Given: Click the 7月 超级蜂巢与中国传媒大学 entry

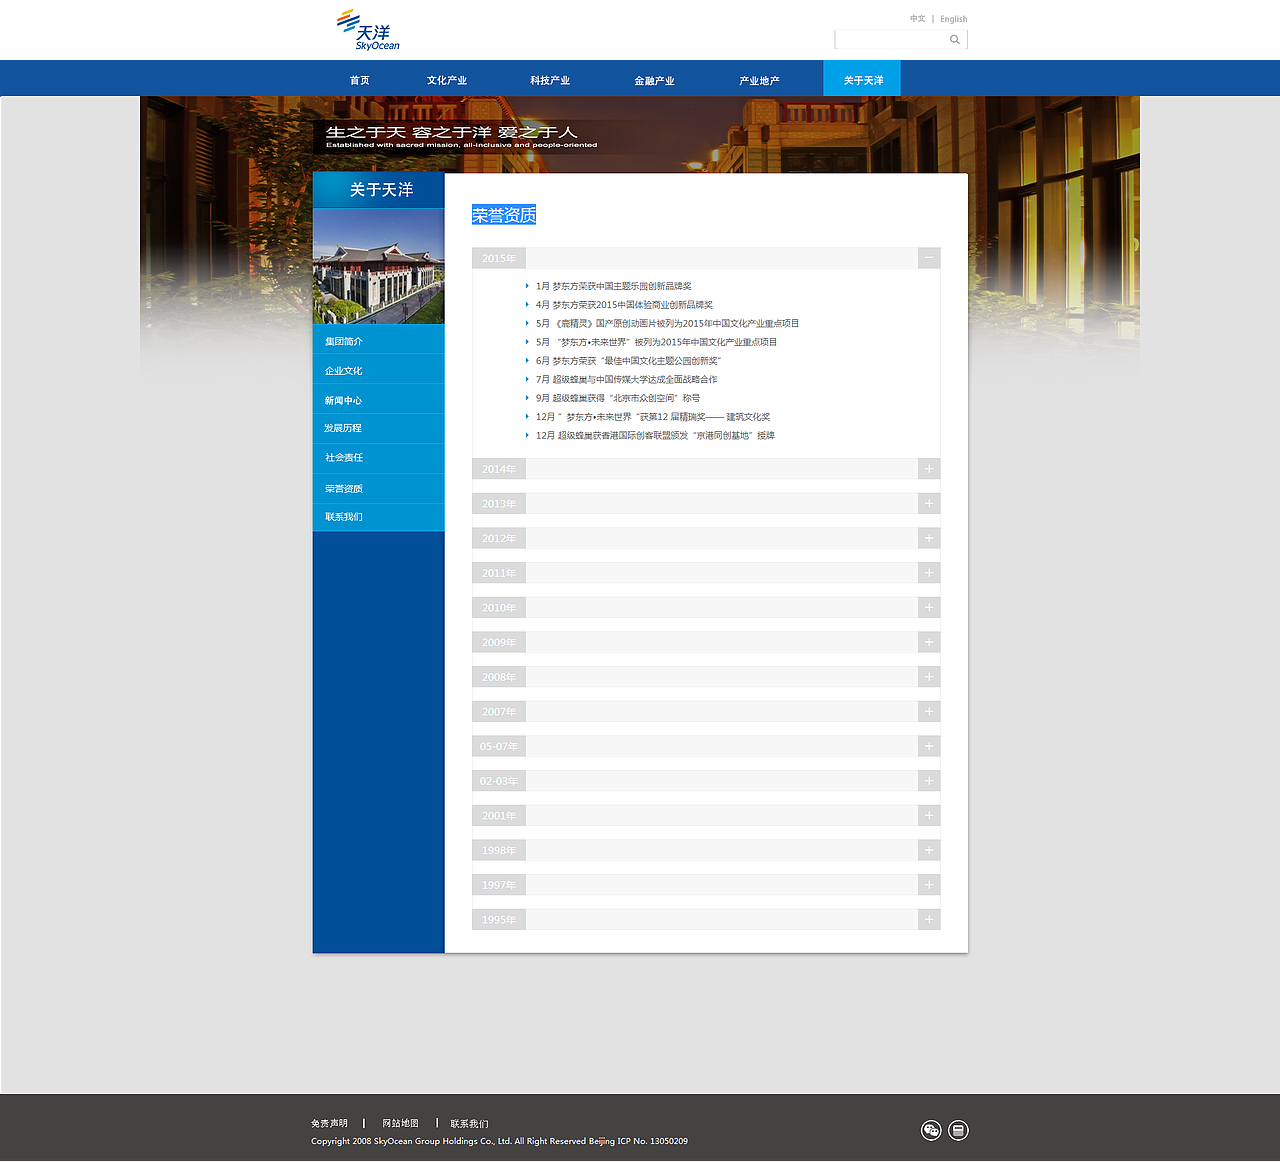Looking at the screenshot, I should click(626, 379).
